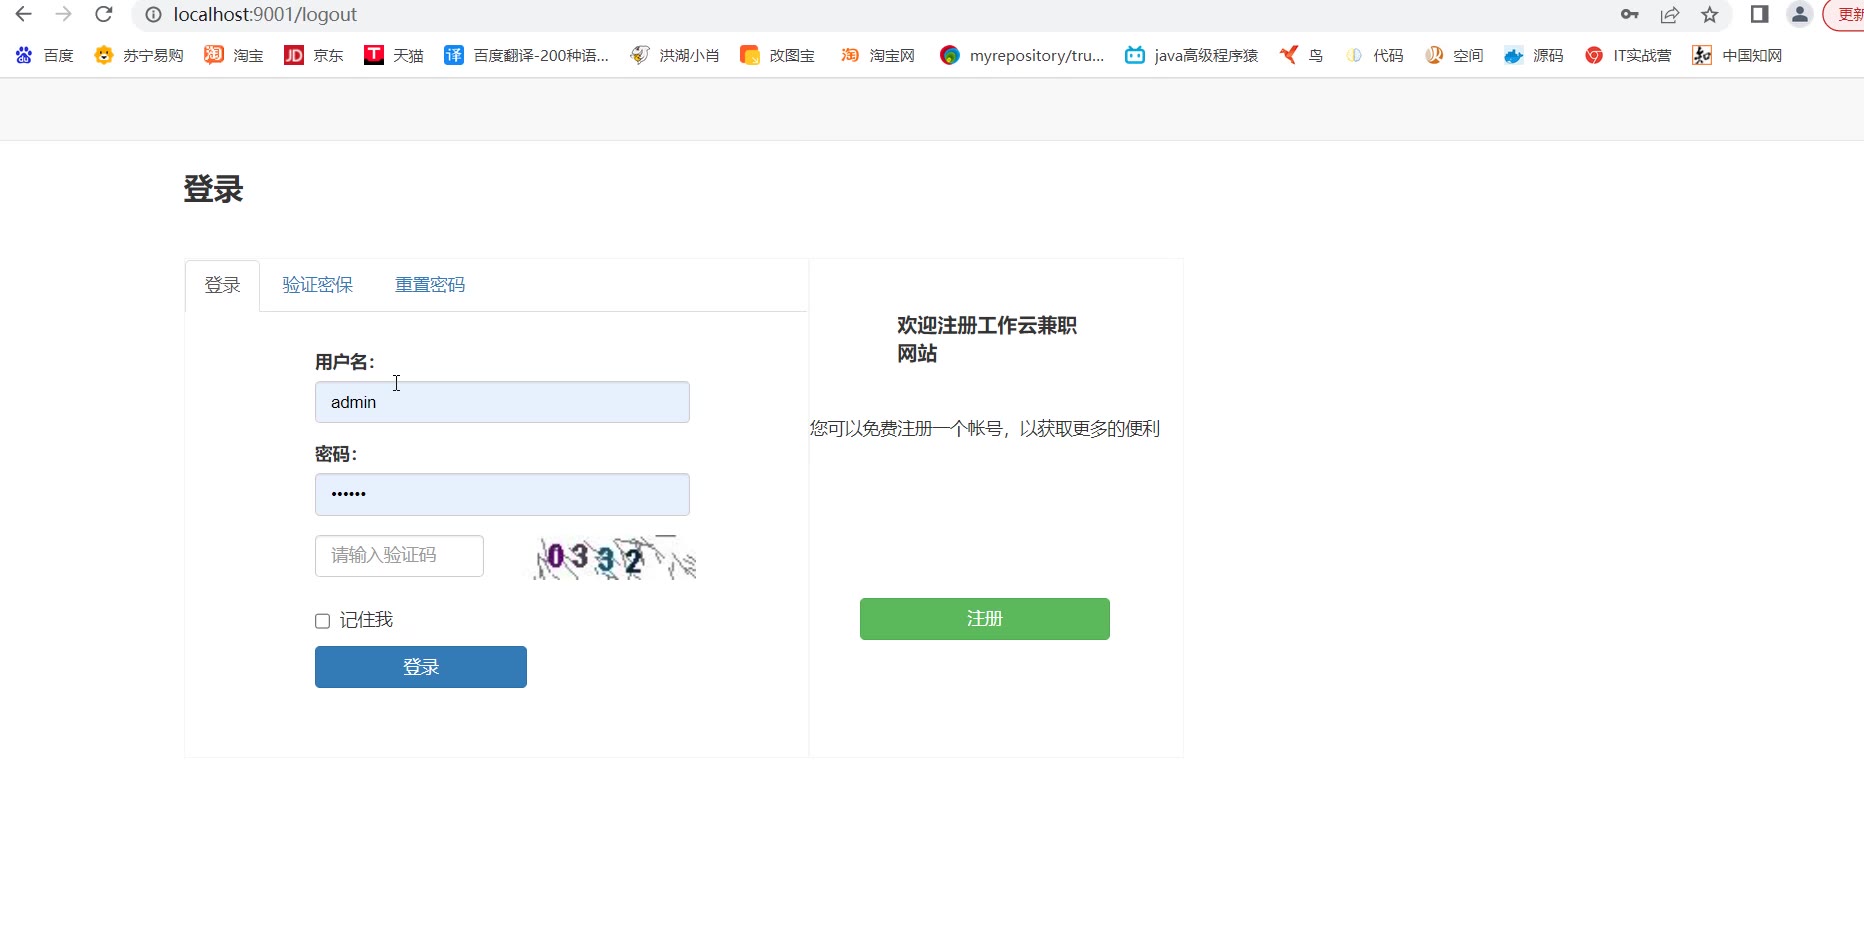Share this page via the share icon

coord(1670,14)
